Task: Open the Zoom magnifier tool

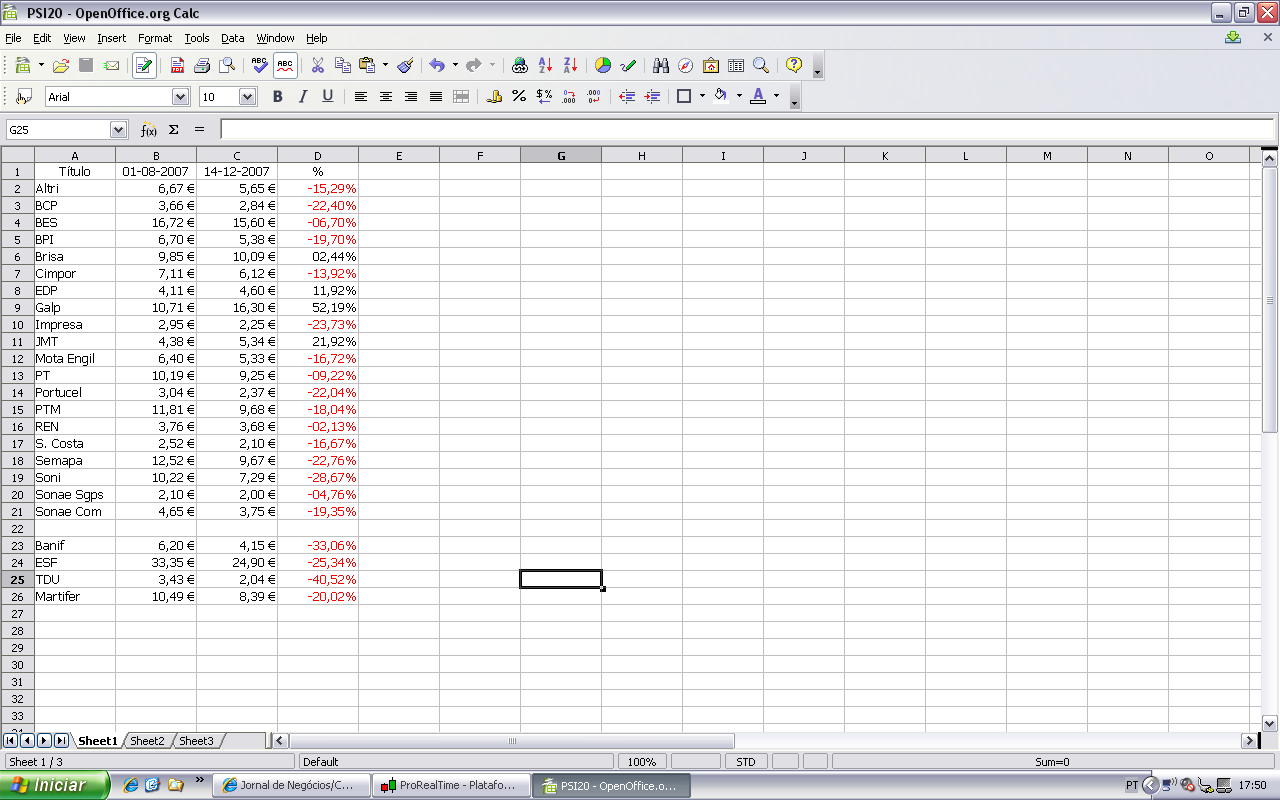Action: pyautogui.click(x=761, y=66)
